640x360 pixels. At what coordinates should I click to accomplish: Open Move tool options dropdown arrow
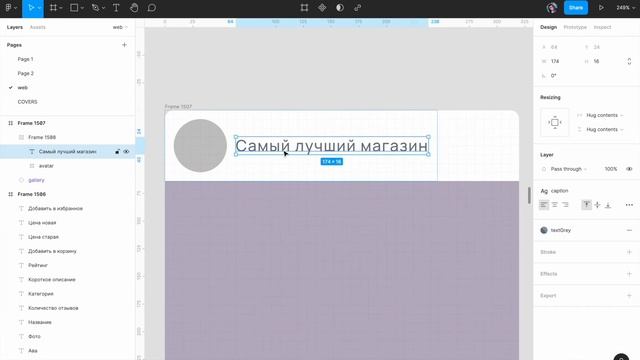pos(40,8)
